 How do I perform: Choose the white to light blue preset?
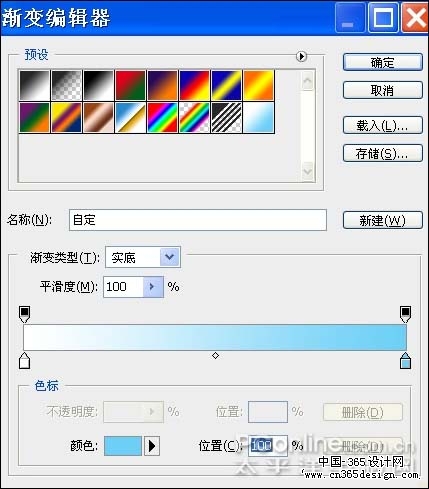pos(258,118)
